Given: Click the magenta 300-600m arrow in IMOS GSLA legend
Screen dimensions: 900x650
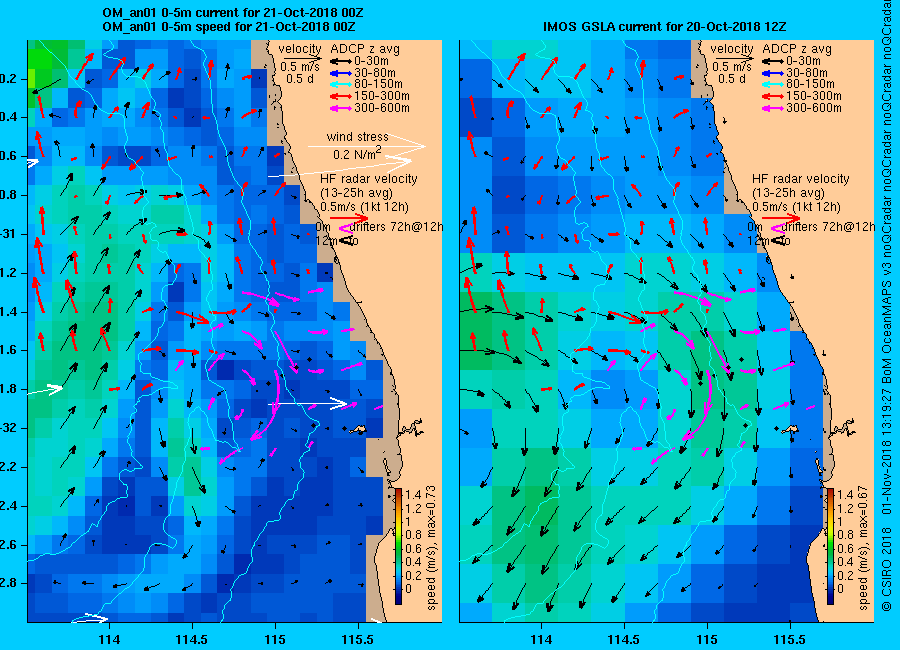Looking at the screenshot, I should [x=772, y=108].
